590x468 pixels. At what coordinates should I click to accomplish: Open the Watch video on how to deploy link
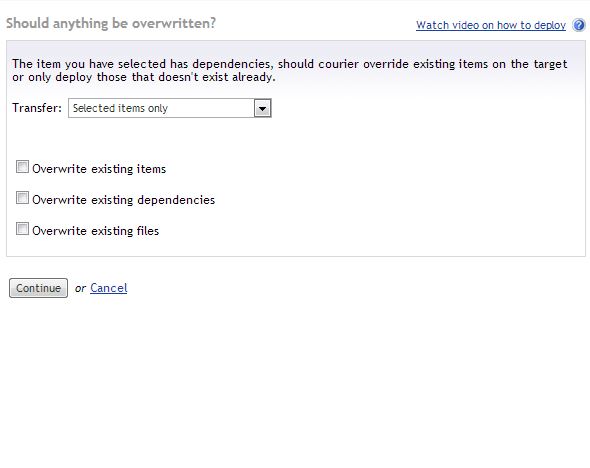(491, 25)
